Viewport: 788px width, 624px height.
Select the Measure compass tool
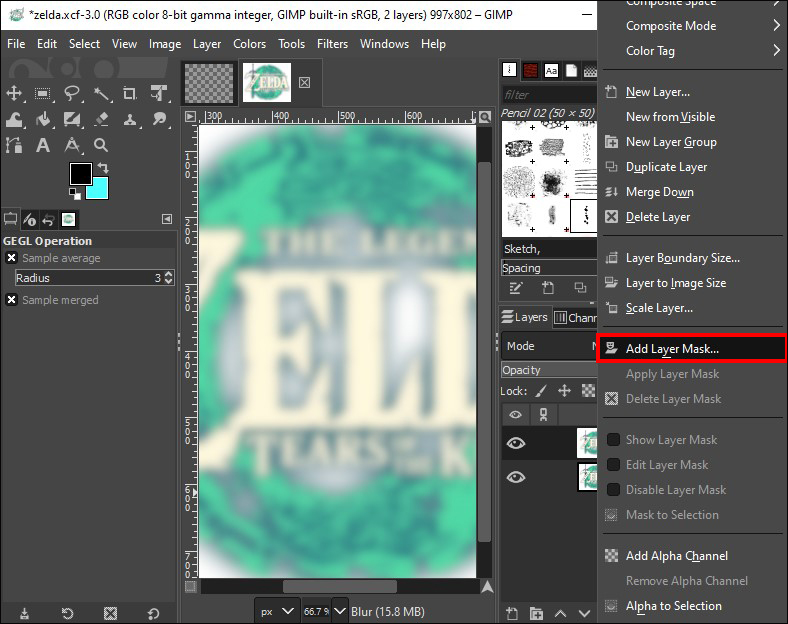tap(72, 145)
